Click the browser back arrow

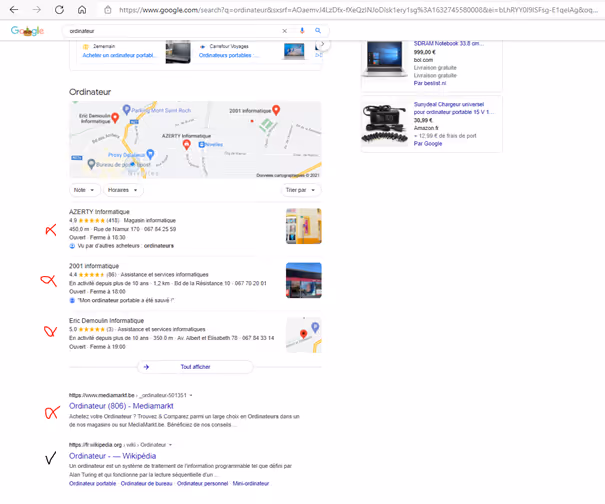click(14, 10)
